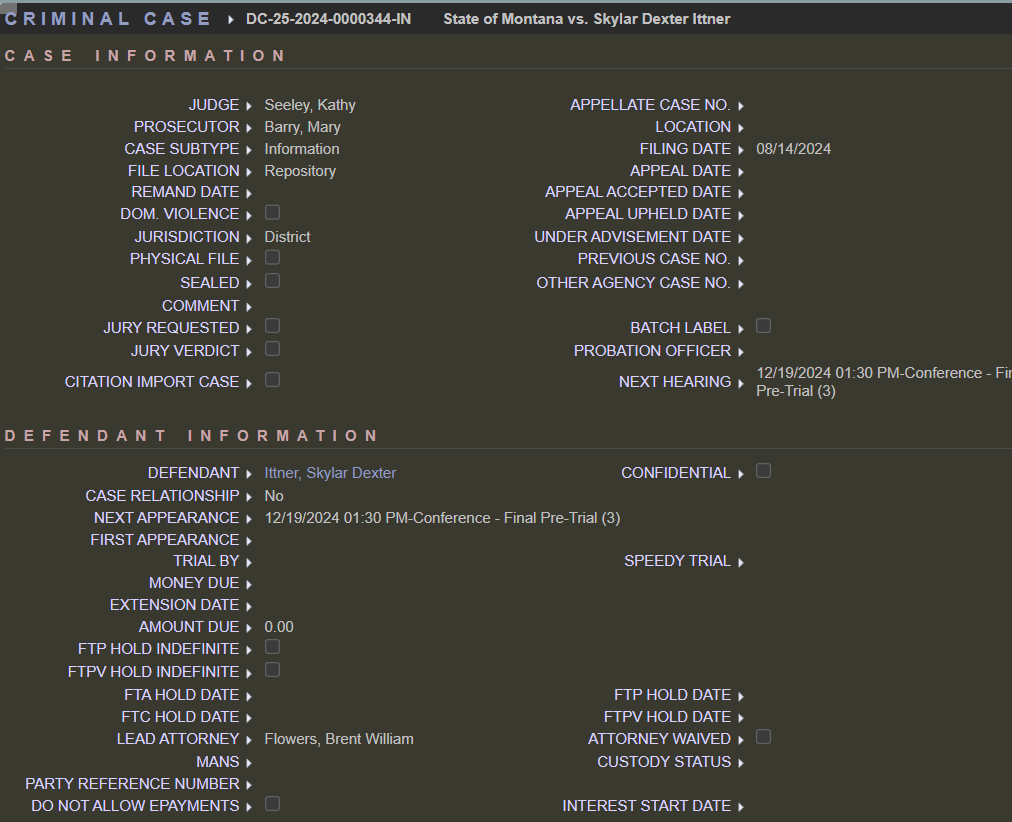The height and width of the screenshot is (822, 1012).
Task: Click the PROBATION OFFICER label
Action: tap(653, 351)
